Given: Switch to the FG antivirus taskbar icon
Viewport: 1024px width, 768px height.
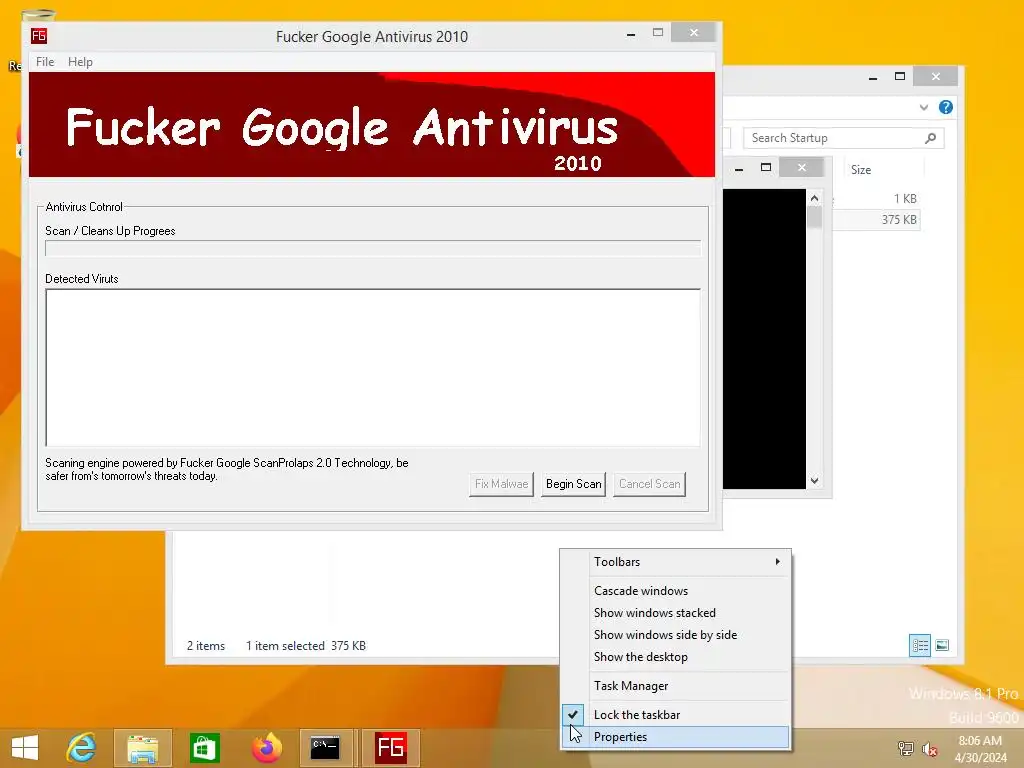Looking at the screenshot, I should [391, 748].
